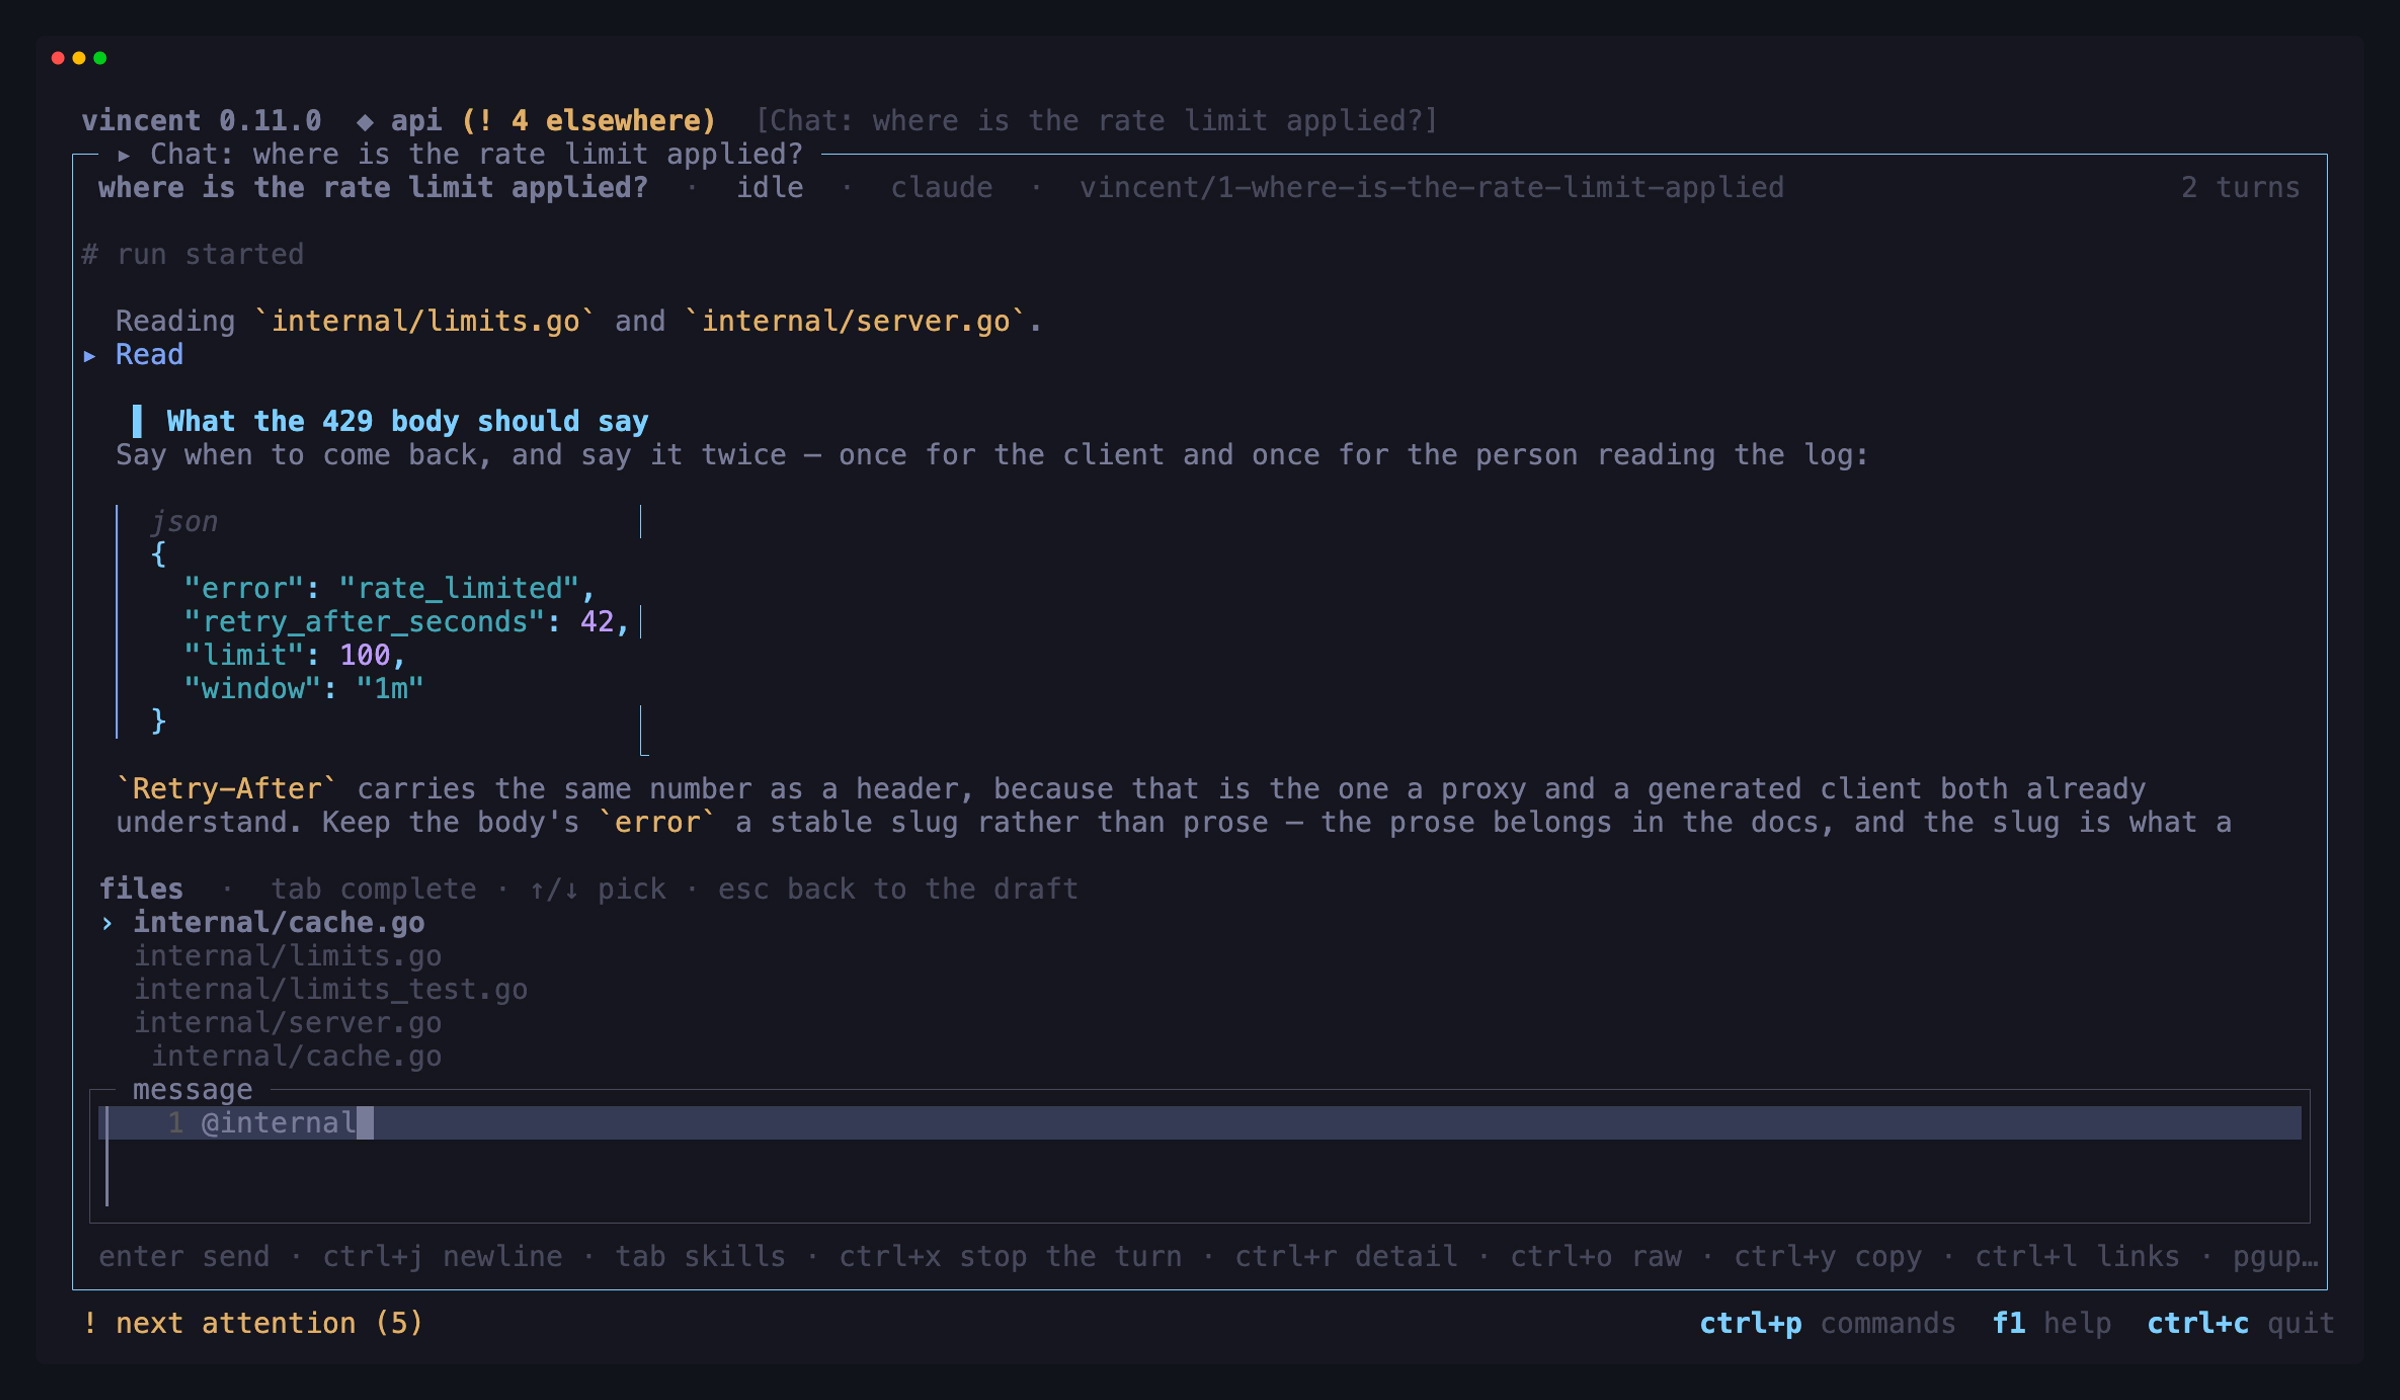Click the 'idle' status label
The height and width of the screenshot is (1400, 2400).
point(770,188)
